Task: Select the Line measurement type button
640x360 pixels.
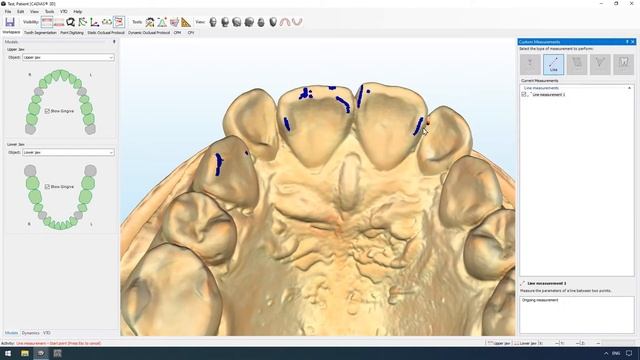Action: (x=553, y=64)
